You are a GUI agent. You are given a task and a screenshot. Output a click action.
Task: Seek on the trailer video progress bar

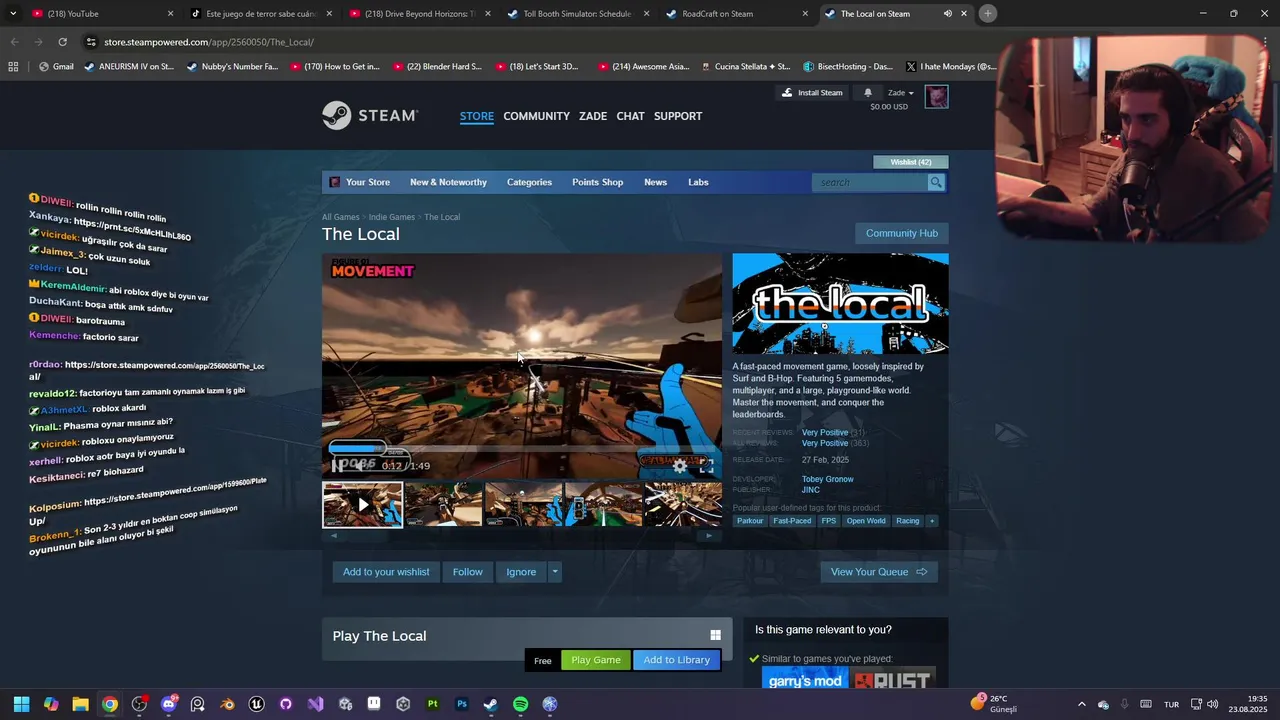520,449
